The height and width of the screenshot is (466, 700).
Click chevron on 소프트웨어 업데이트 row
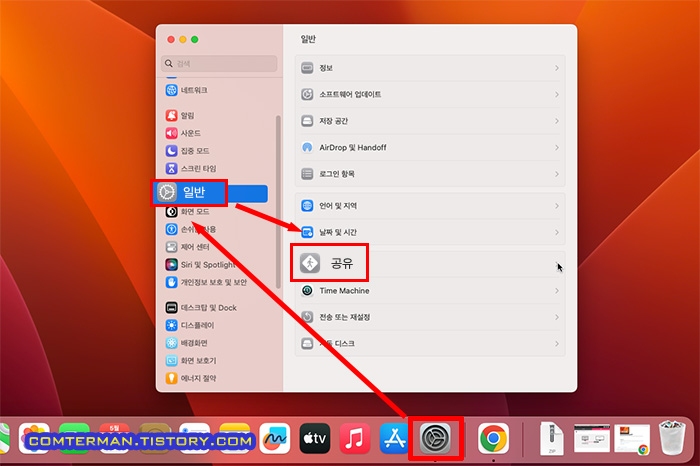[x=557, y=94]
